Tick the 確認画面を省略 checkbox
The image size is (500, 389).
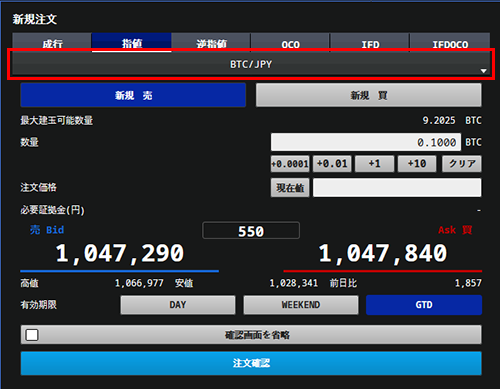pyautogui.click(x=32, y=335)
